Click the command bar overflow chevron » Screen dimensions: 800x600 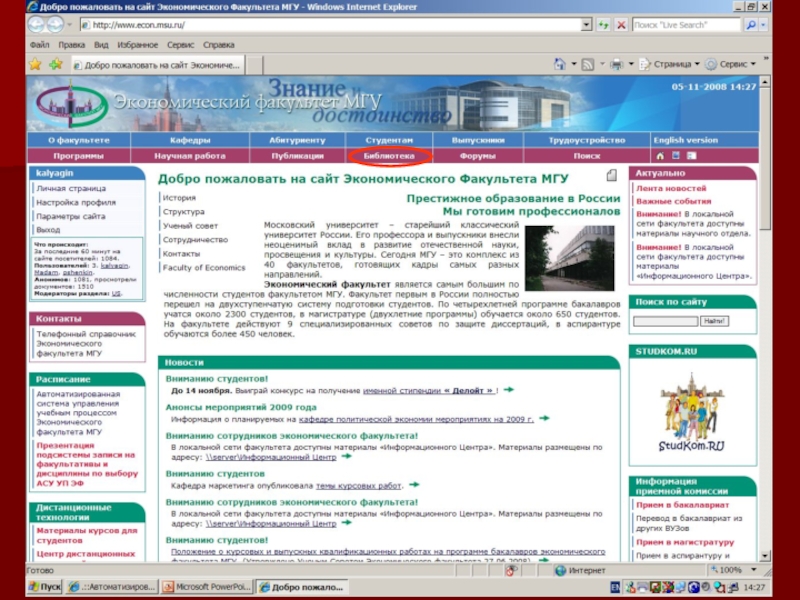[766, 59]
